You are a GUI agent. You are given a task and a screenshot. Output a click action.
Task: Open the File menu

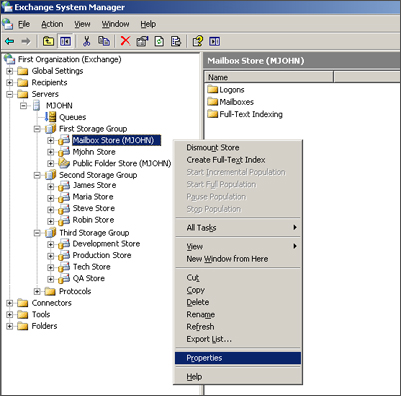click(x=24, y=24)
